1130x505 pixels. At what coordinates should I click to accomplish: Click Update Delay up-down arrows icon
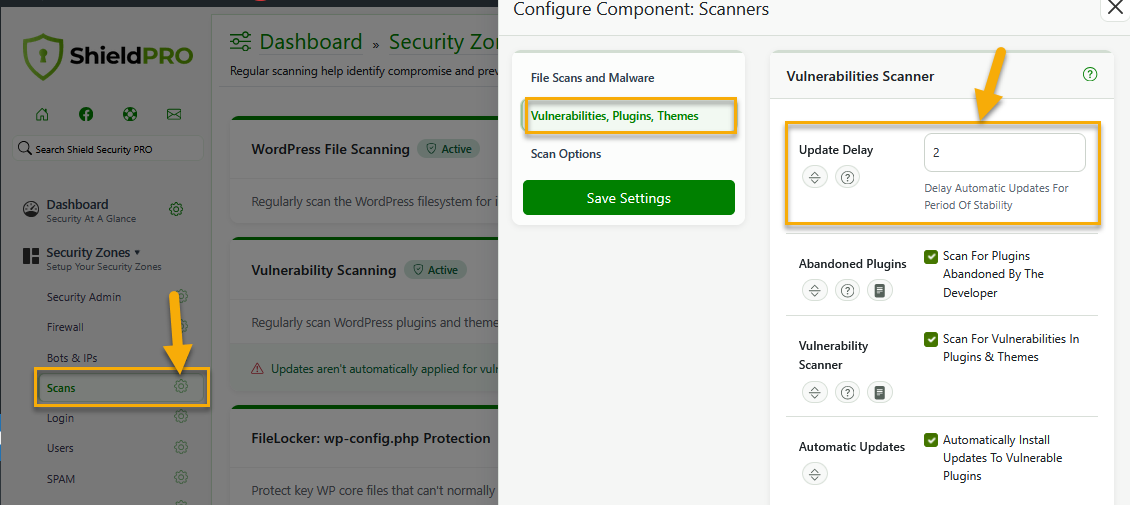[x=815, y=176]
